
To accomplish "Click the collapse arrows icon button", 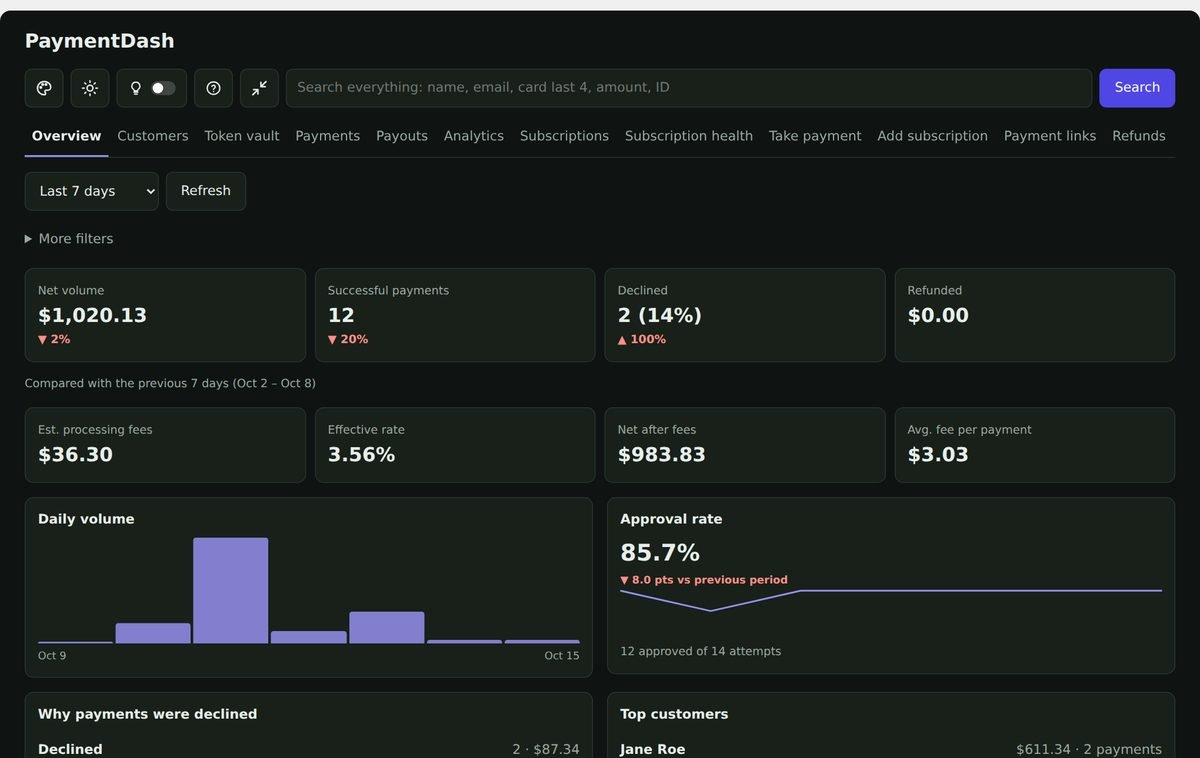I will pyautogui.click(x=259, y=88).
